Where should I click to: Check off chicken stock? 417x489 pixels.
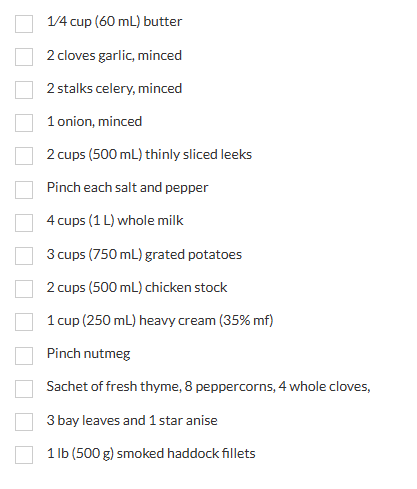tap(24, 289)
